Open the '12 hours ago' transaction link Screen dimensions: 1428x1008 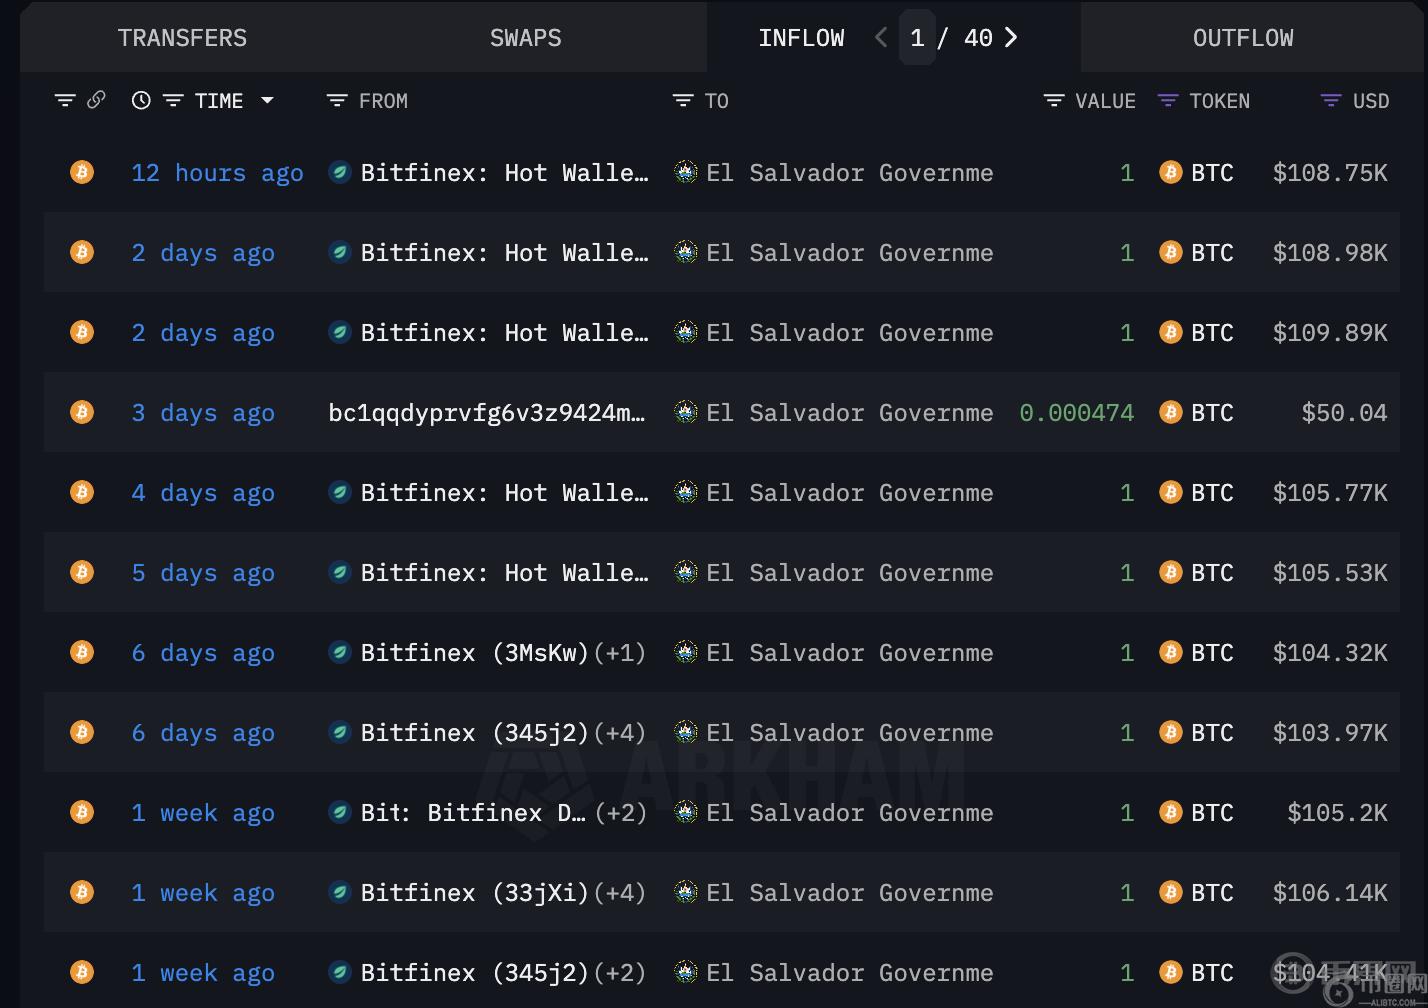click(x=217, y=173)
